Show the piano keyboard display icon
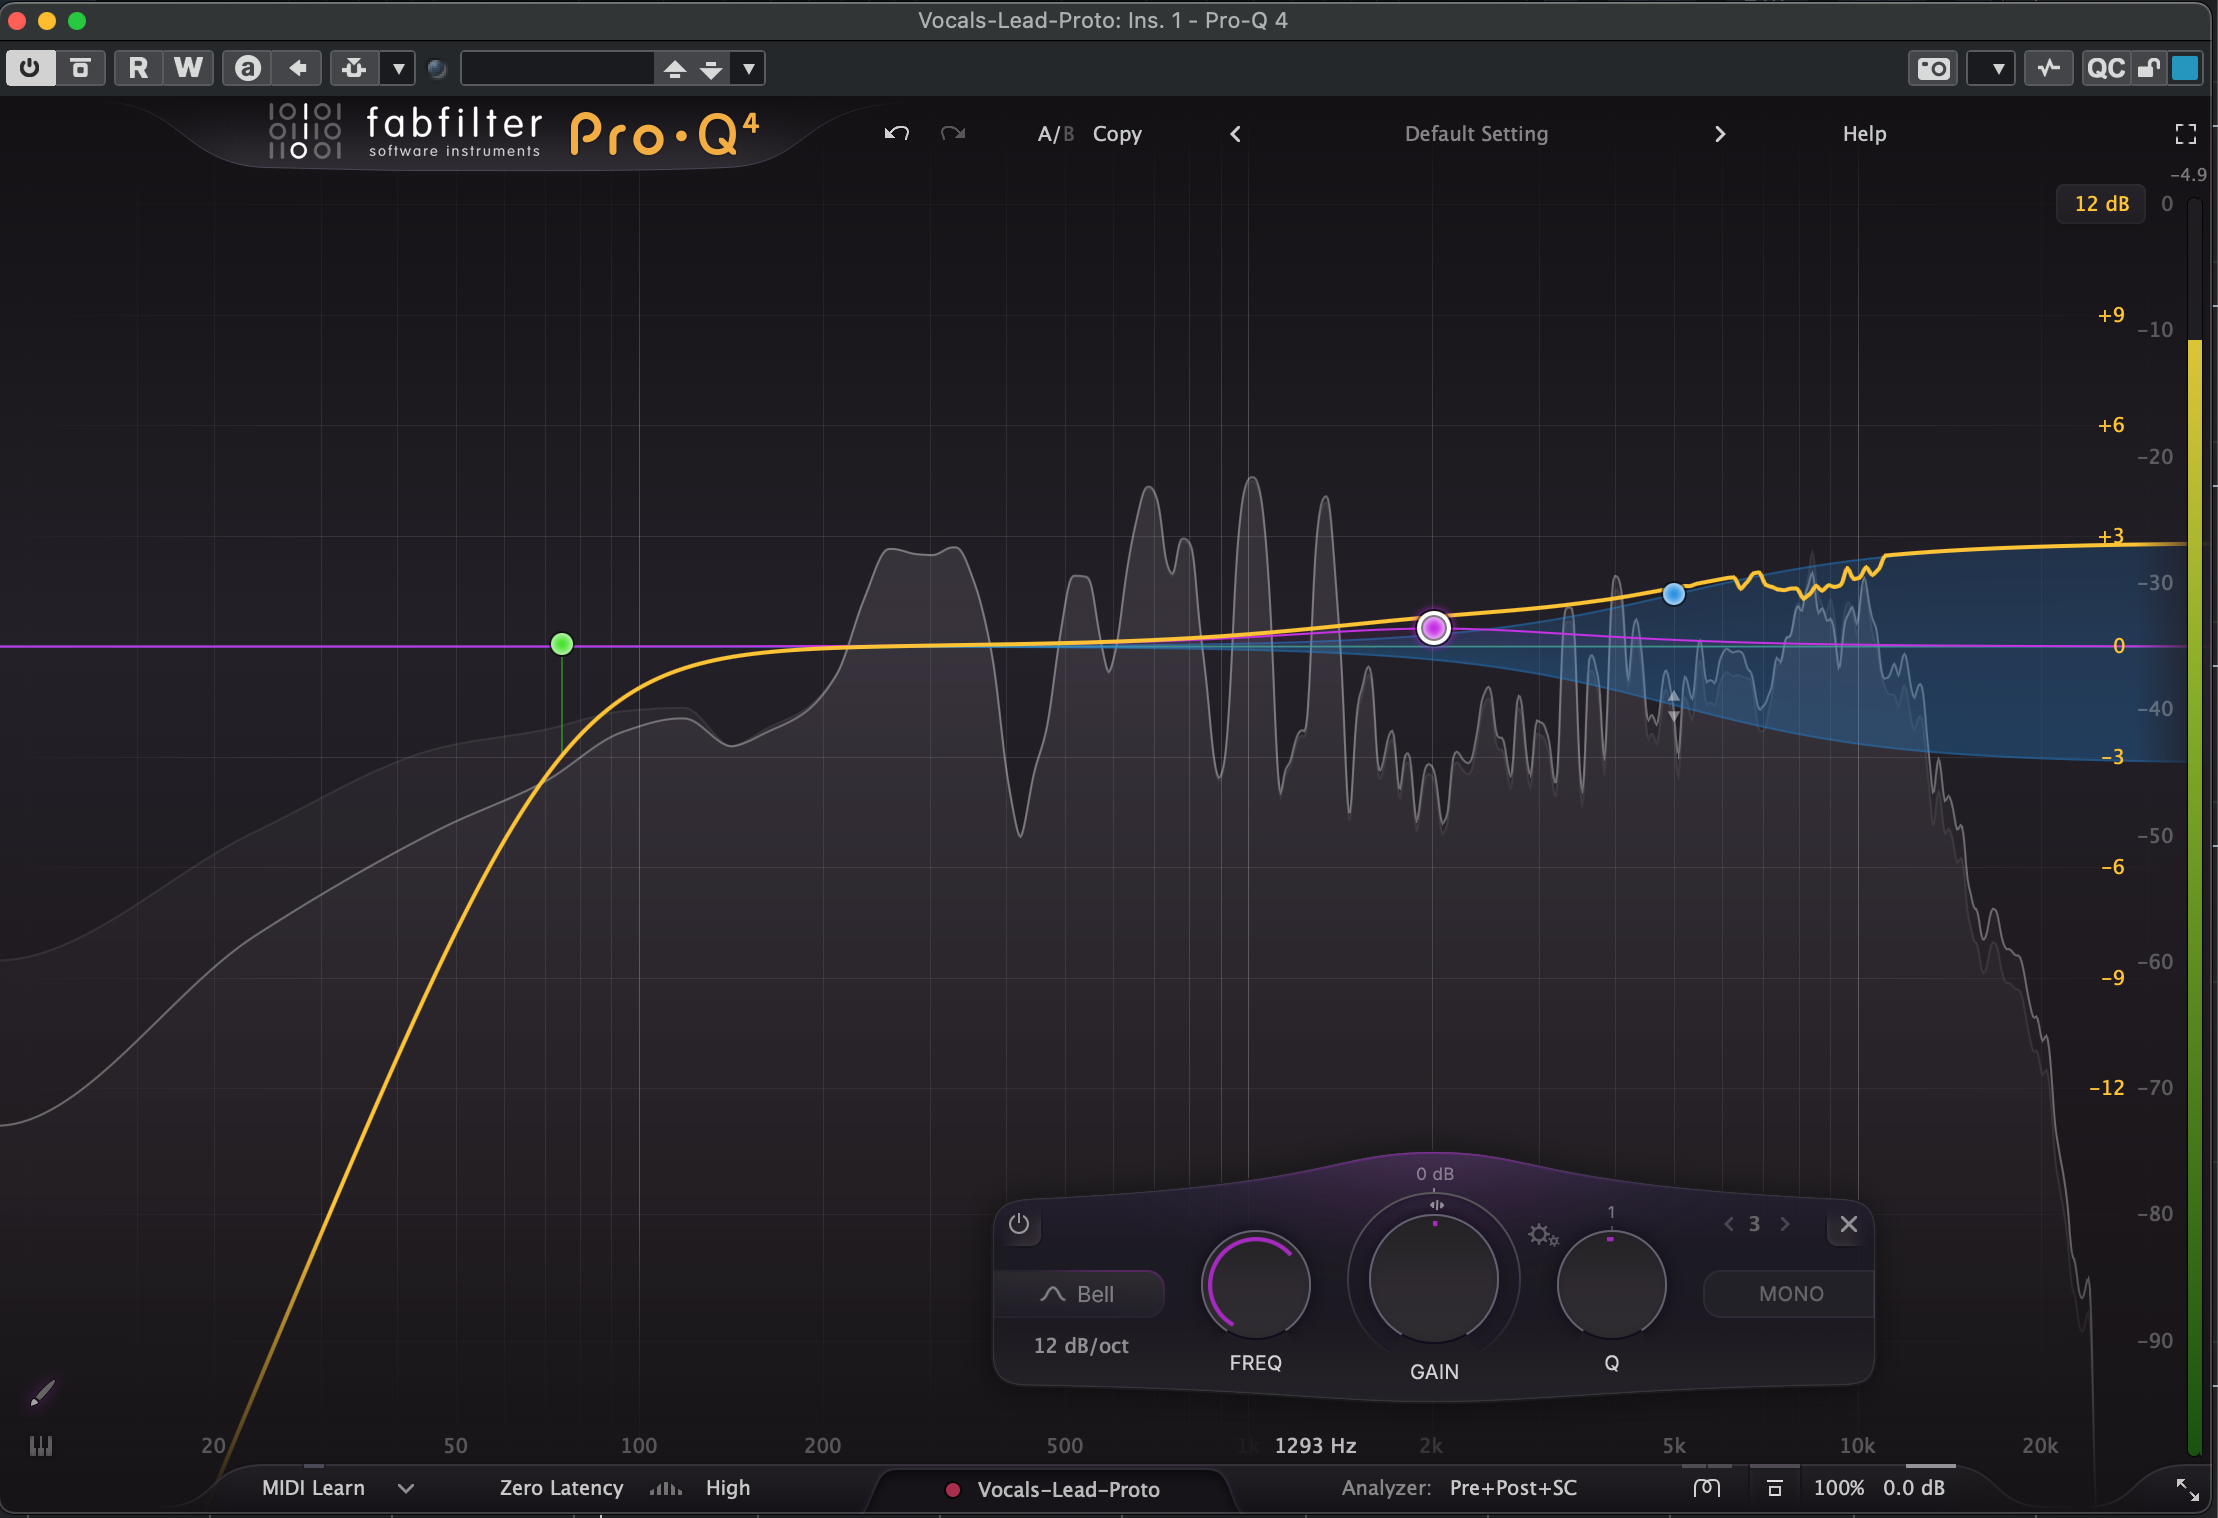Screen dimensions: 2218x1518 [x=41, y=1445]
